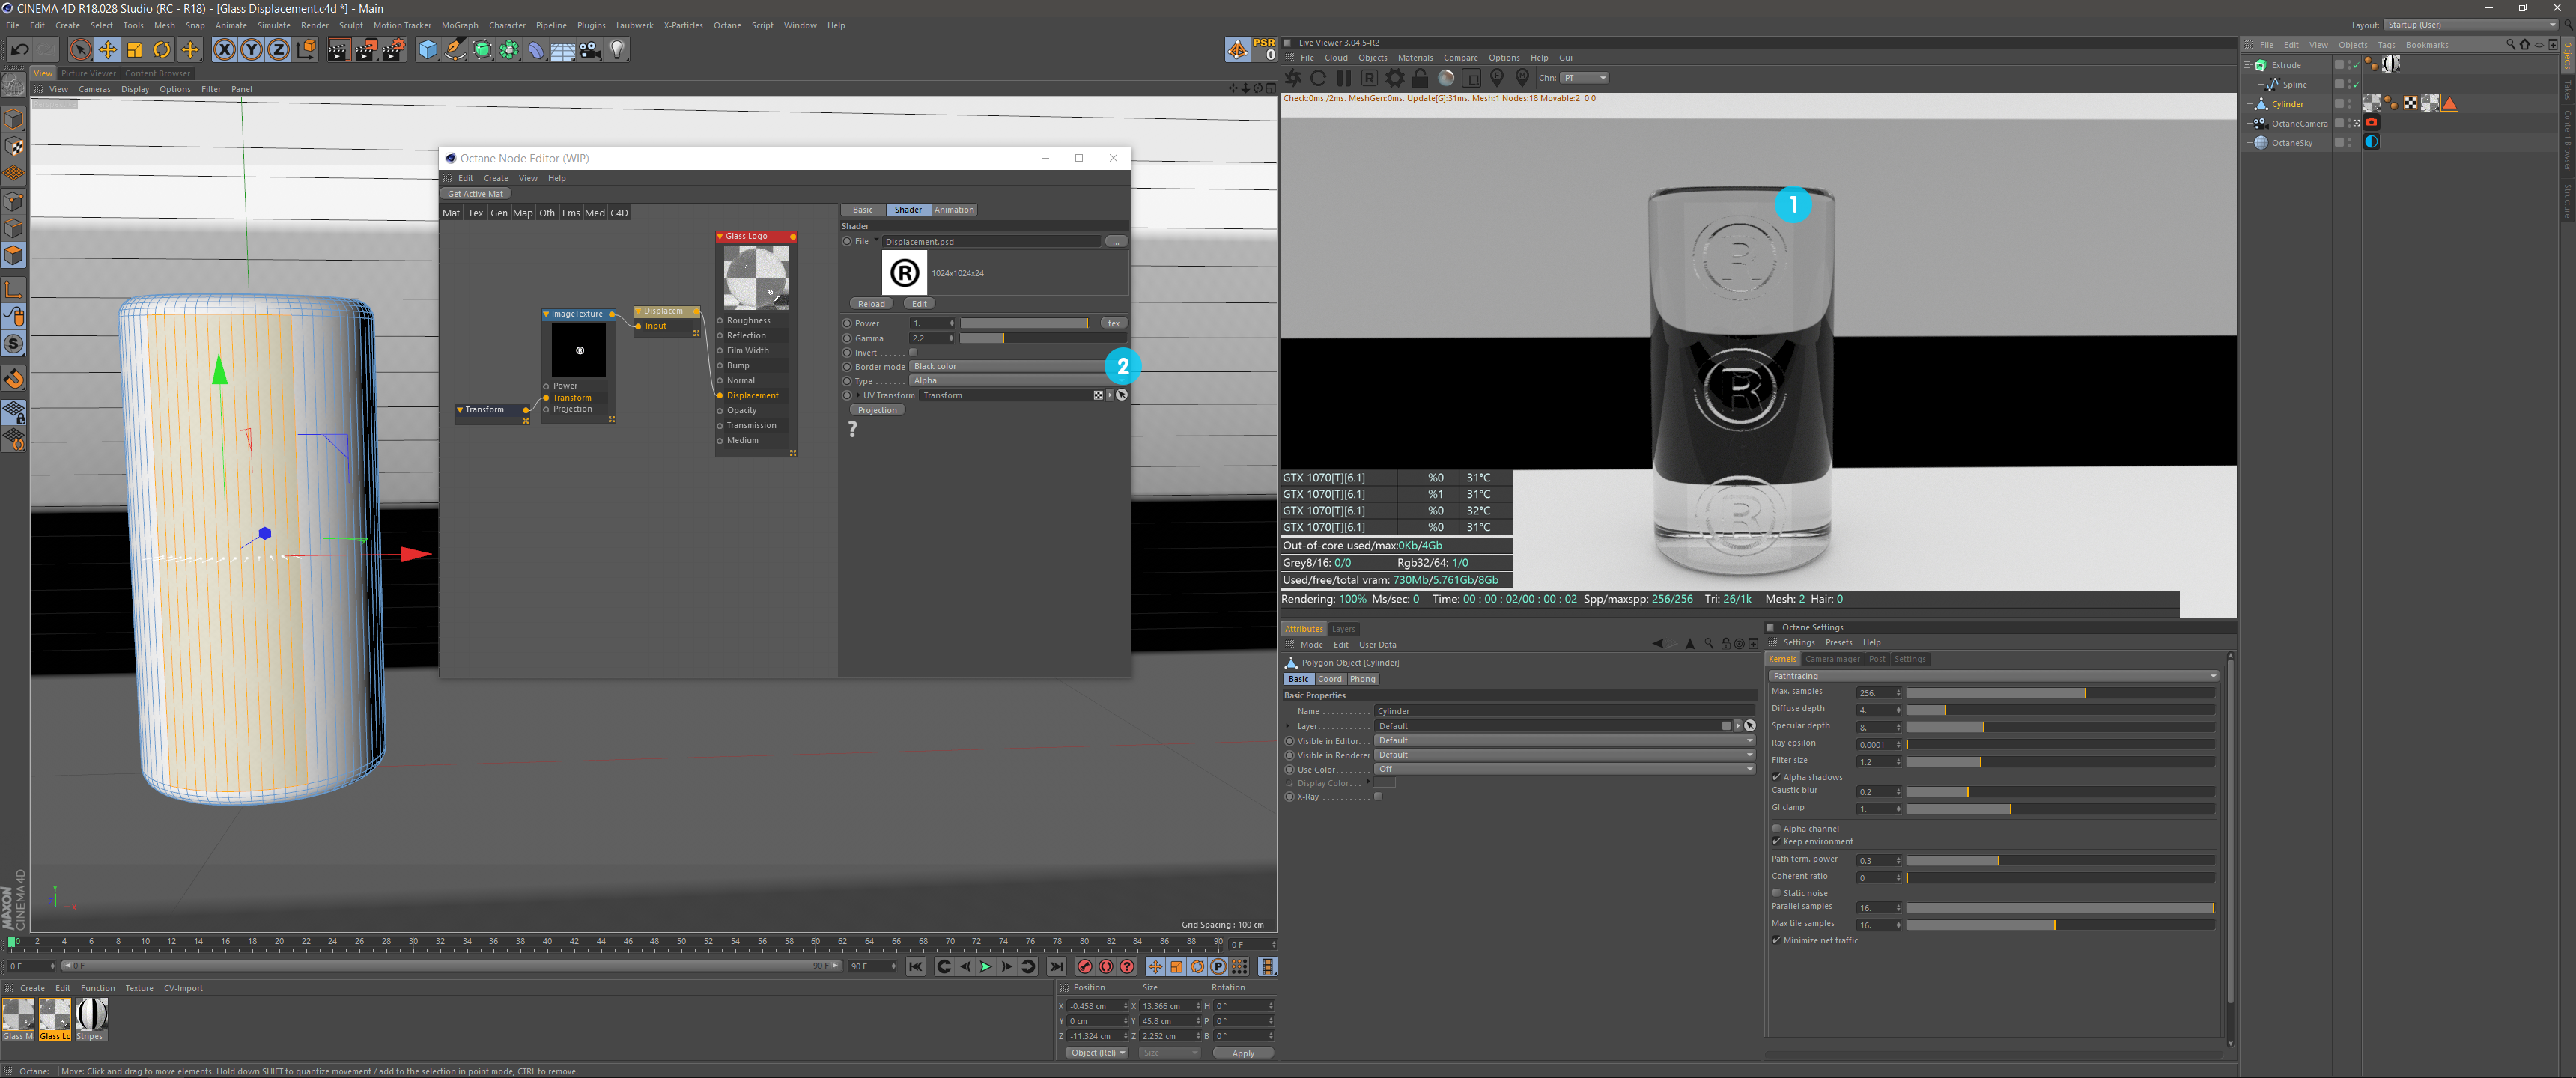Toggle Minimize net traffic checkbox

(x=1776, y=940)
